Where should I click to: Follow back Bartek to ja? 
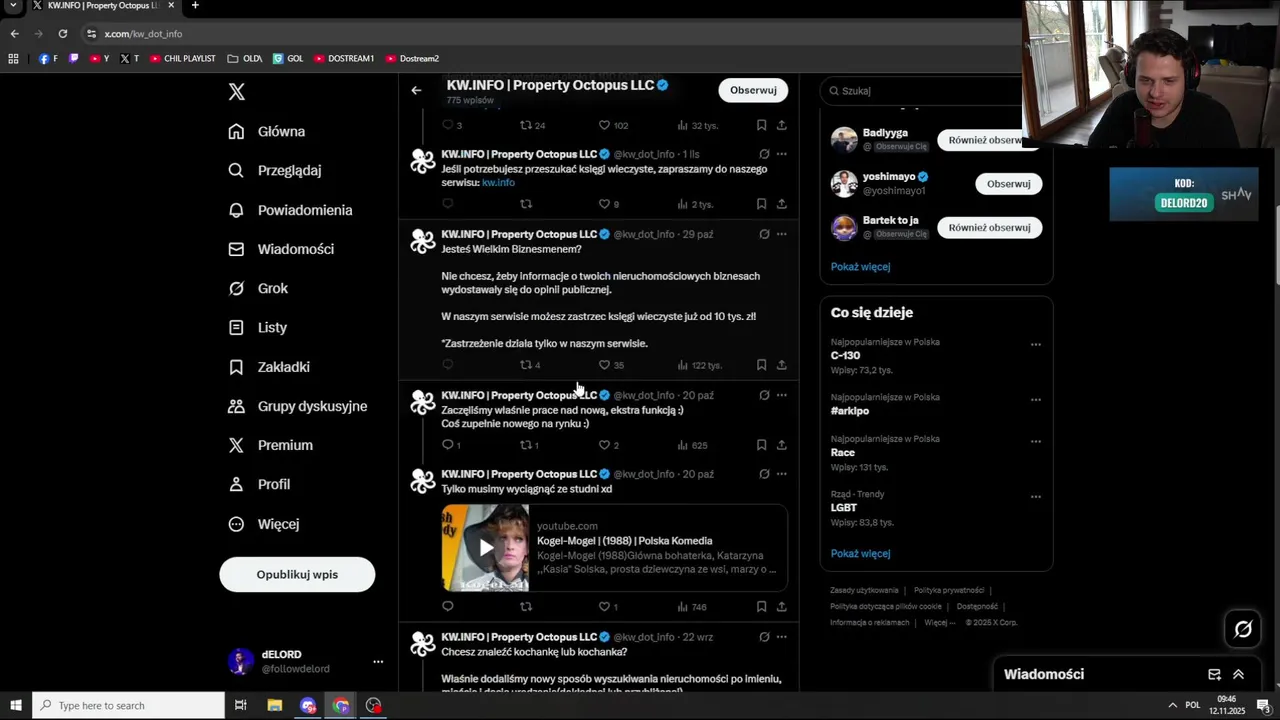[x=989, y=227]
